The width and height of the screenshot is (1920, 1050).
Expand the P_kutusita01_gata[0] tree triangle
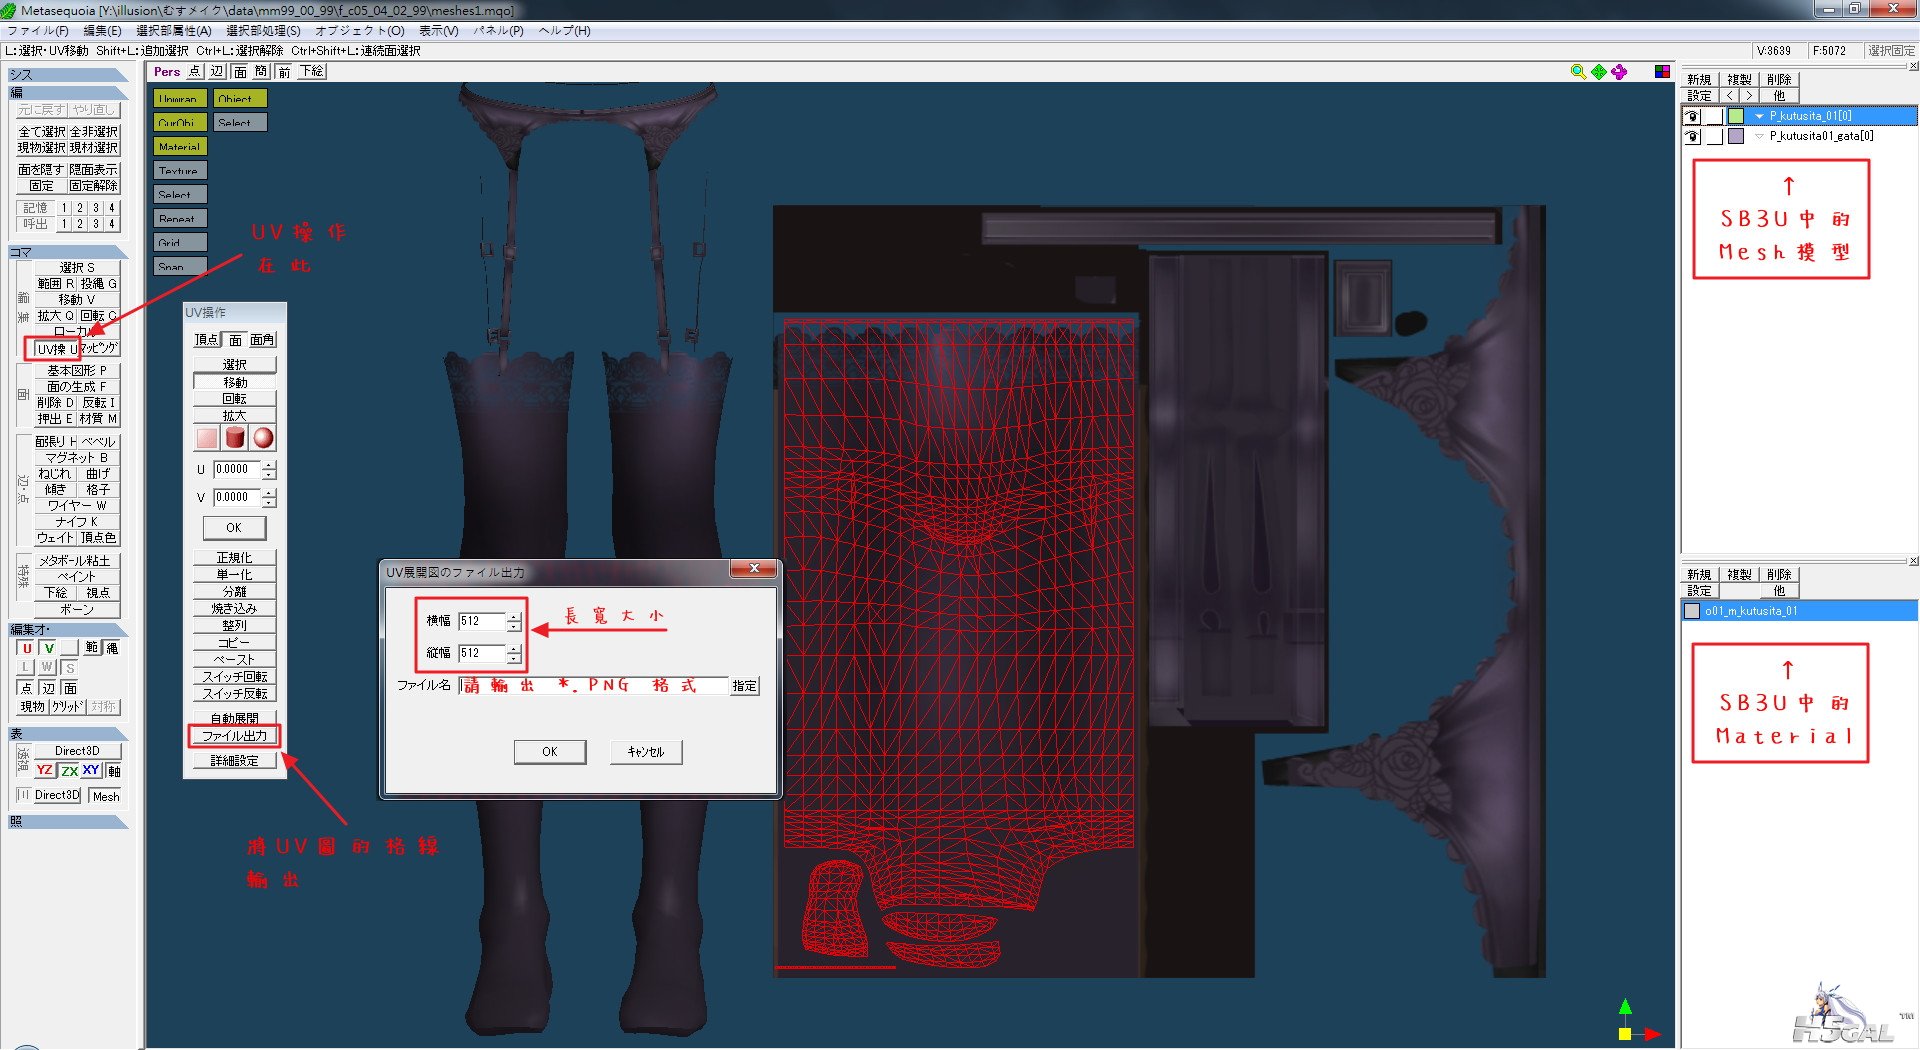[x=1759, y=136]
